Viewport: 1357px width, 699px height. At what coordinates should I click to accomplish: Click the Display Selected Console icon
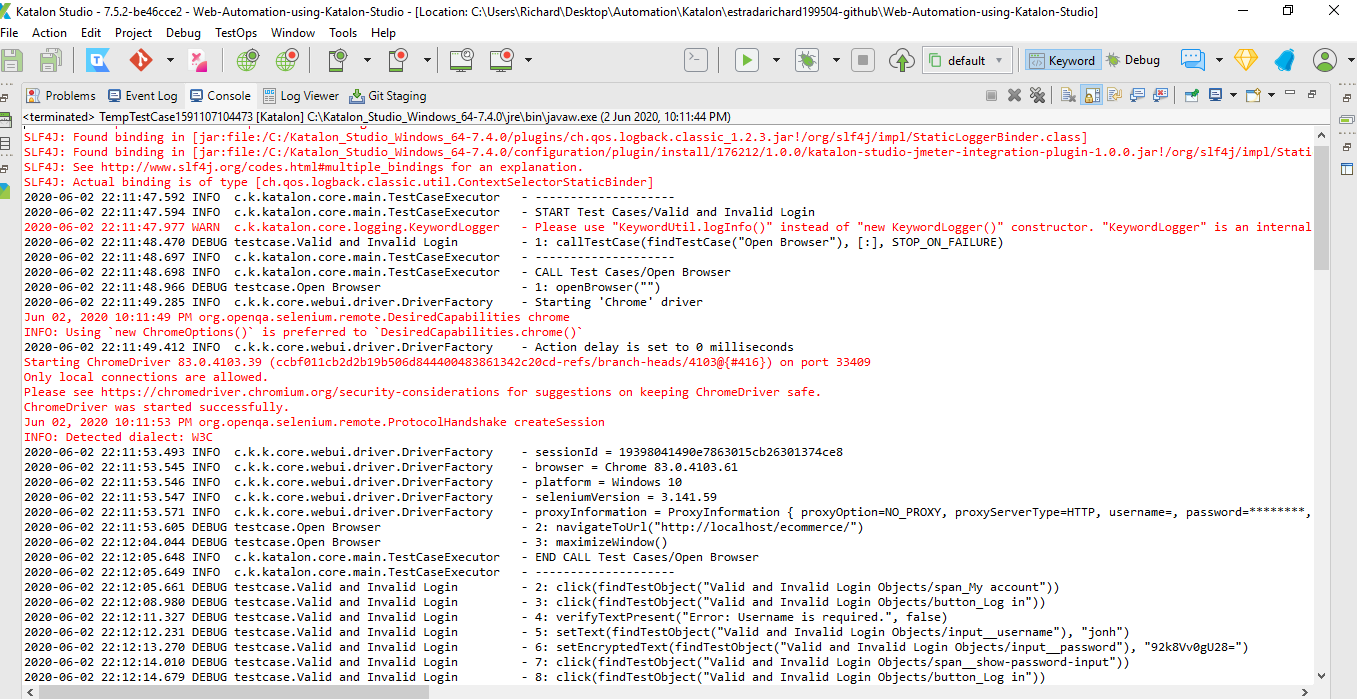[1215, 96]
